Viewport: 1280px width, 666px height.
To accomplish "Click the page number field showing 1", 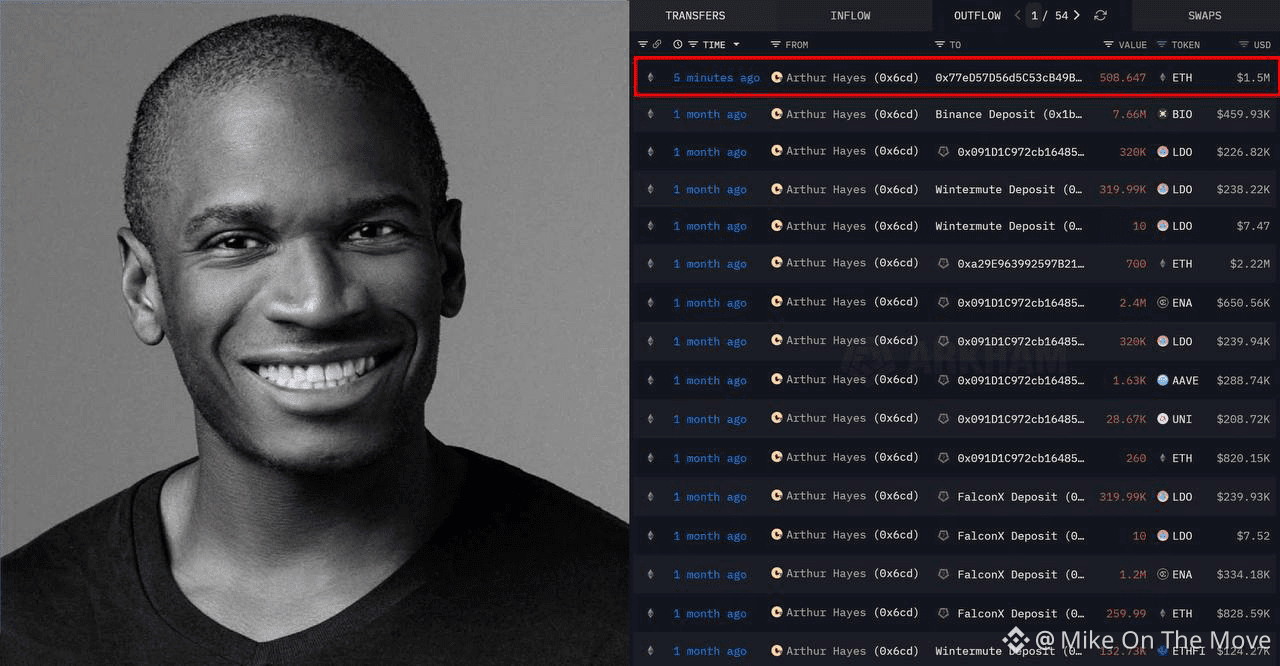I will click(1035, 15).
